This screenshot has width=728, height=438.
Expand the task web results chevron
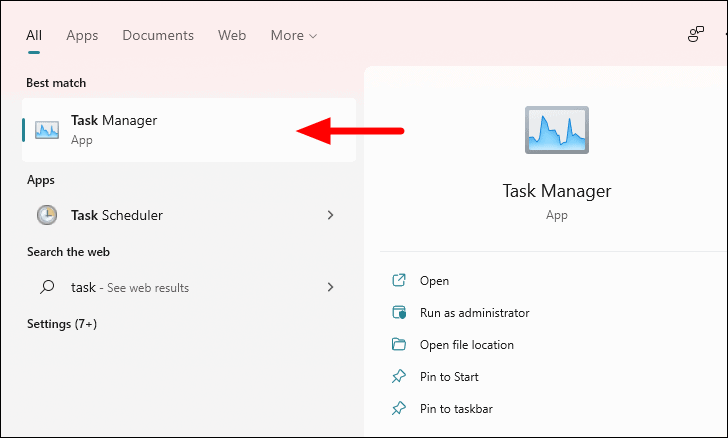tap(330, 287)
